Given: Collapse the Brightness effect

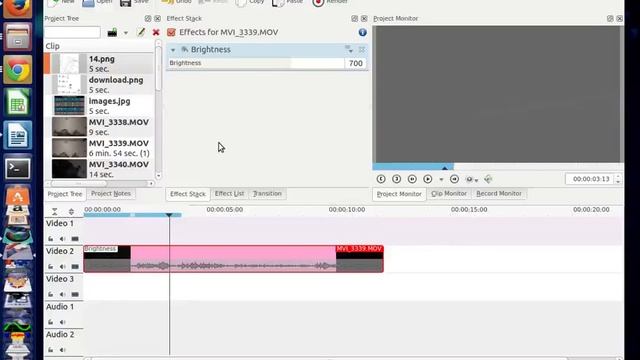Looking at the screenshot, I should (173, 50).
